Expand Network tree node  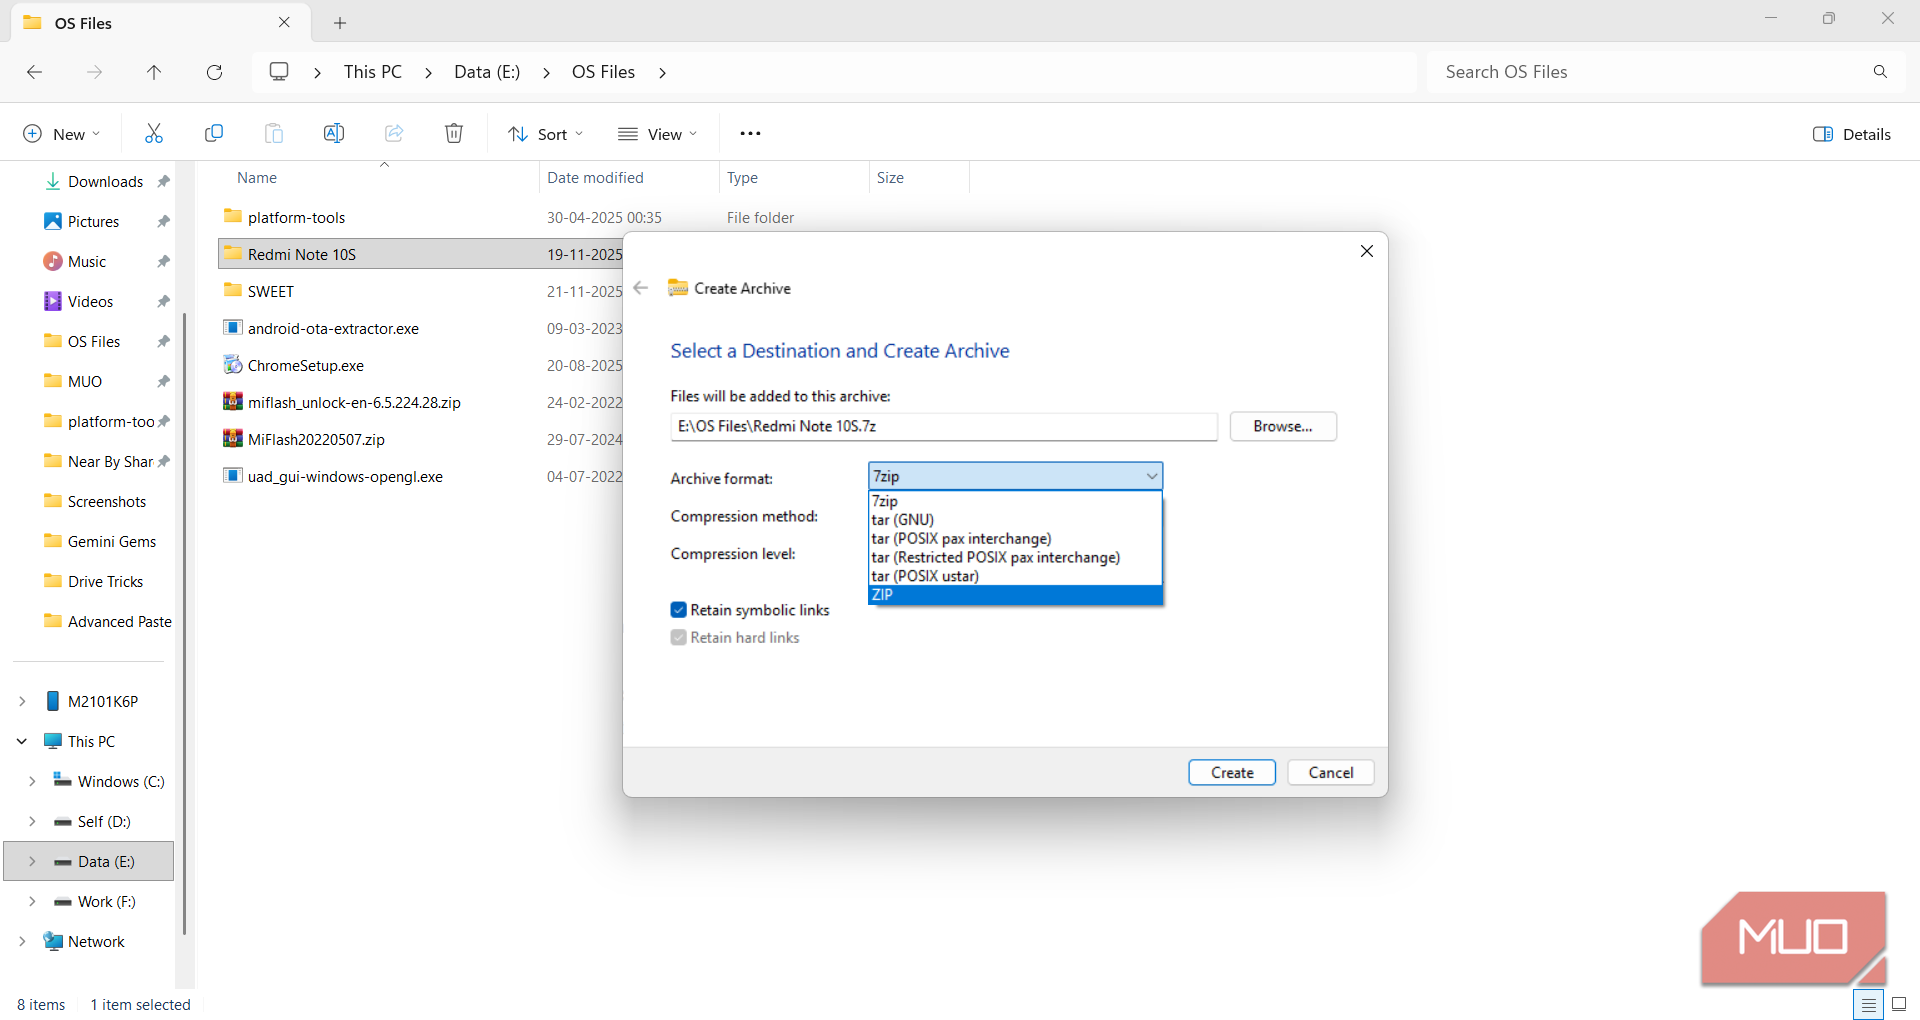(22, 941)
